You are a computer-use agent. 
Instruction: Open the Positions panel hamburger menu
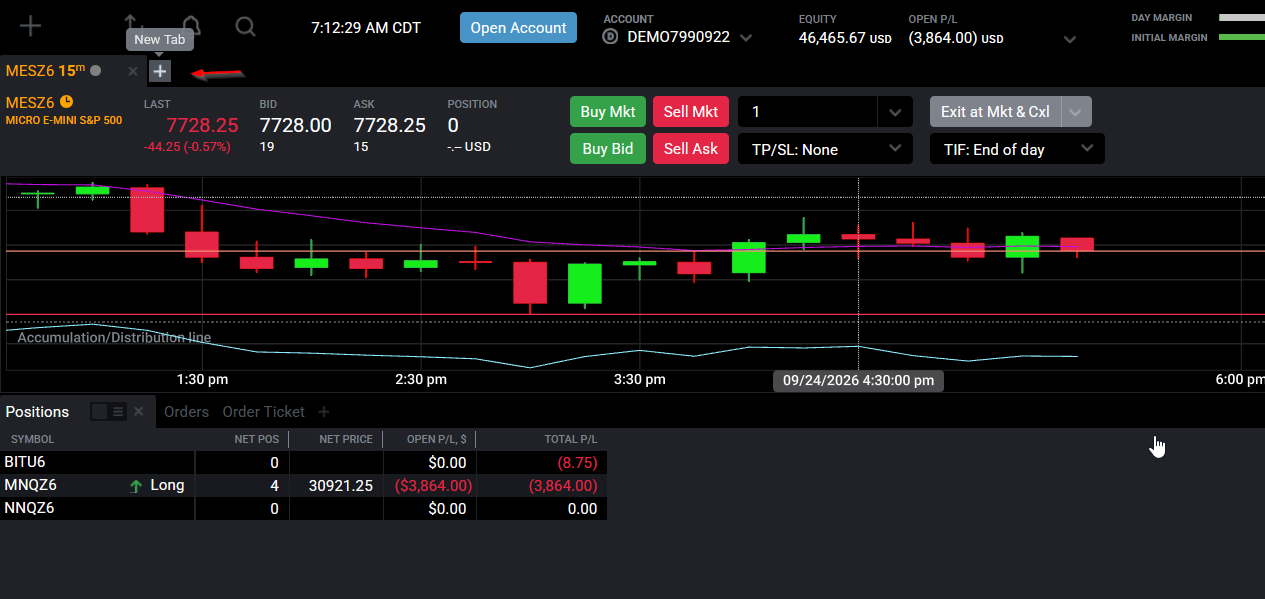pos(117,412)
